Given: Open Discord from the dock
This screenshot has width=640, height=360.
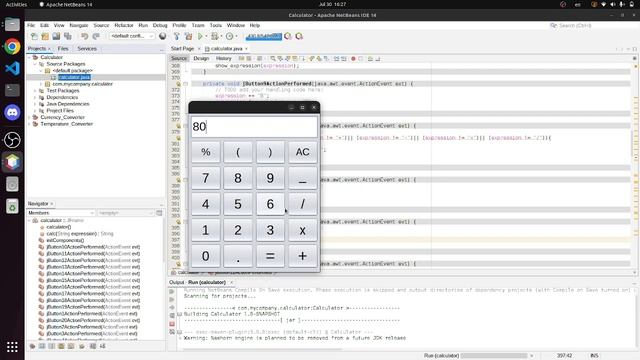Looking at the screenshot, I should [12, 112].
